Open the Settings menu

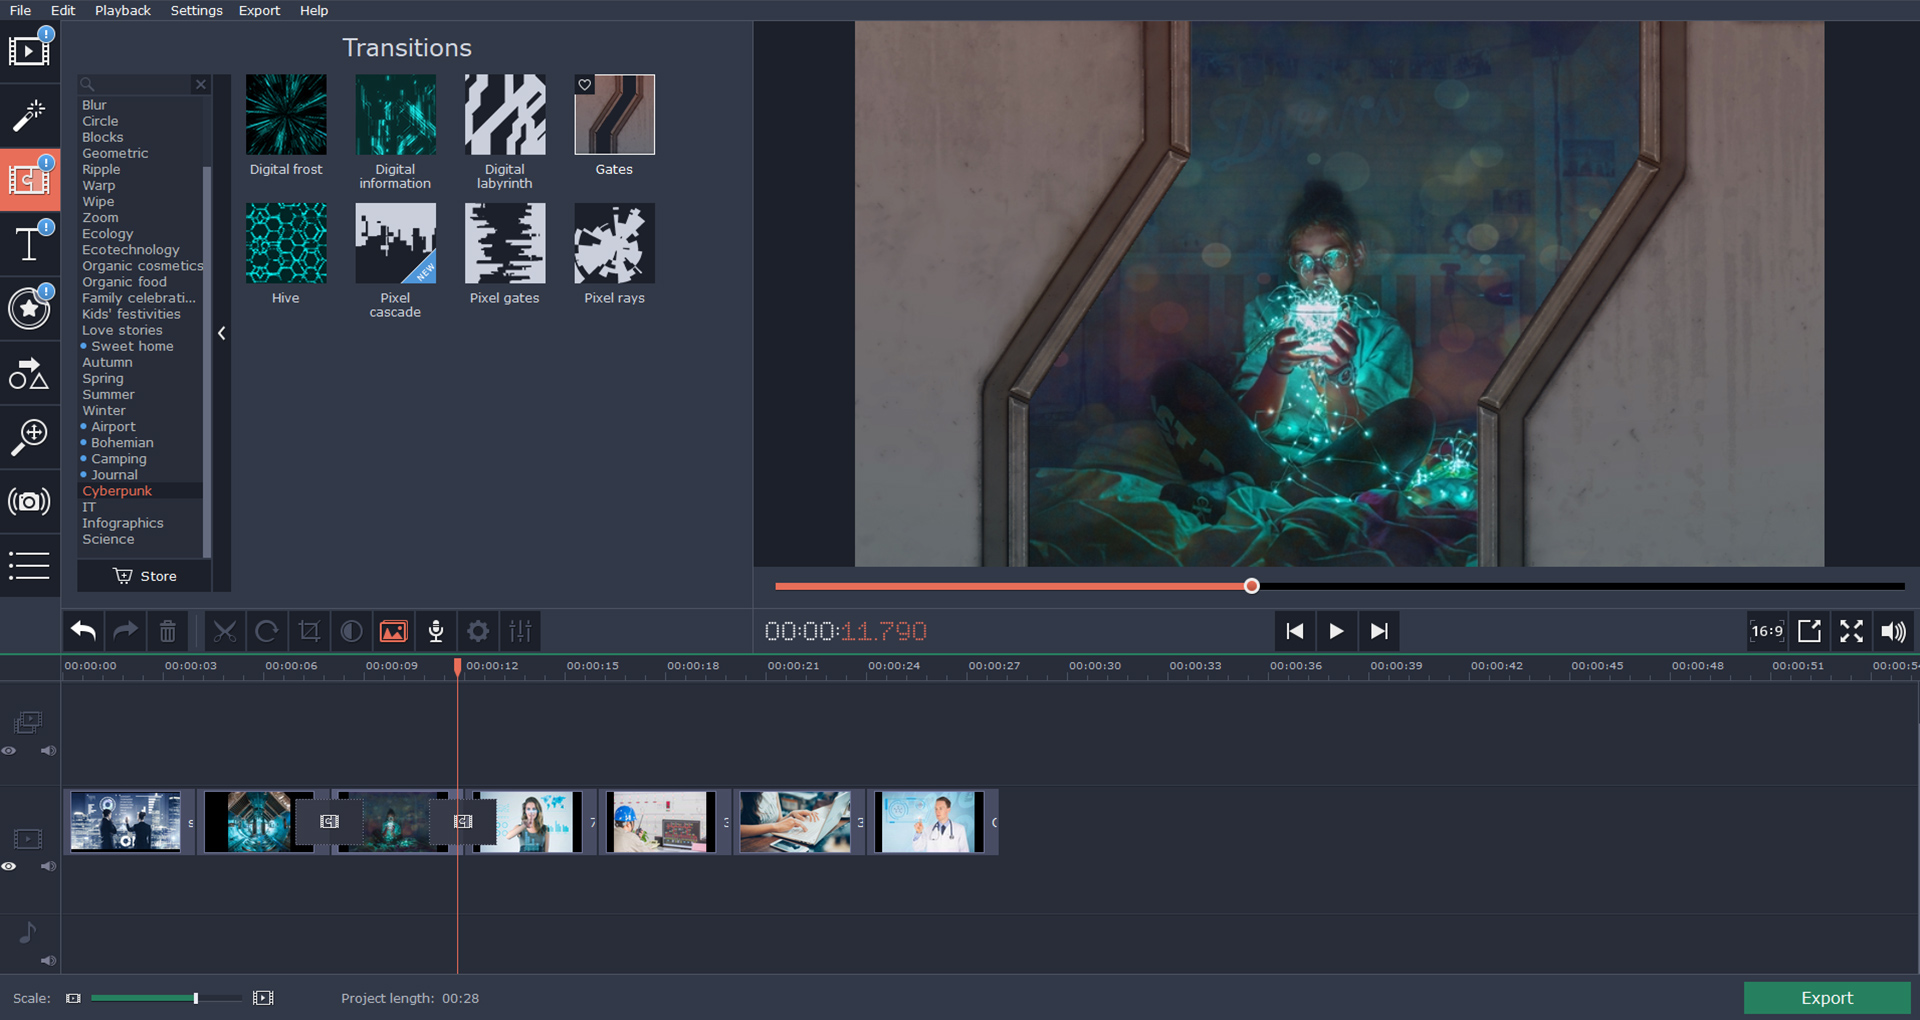[x=196, y=10]
